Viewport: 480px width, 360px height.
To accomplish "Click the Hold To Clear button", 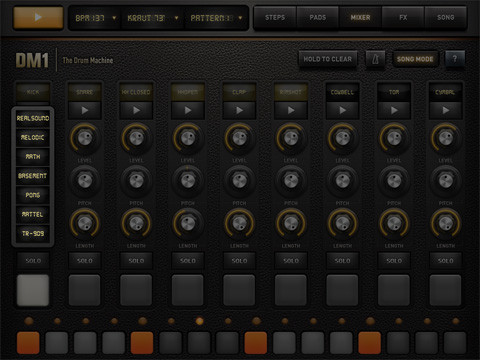I will [328, 59].
